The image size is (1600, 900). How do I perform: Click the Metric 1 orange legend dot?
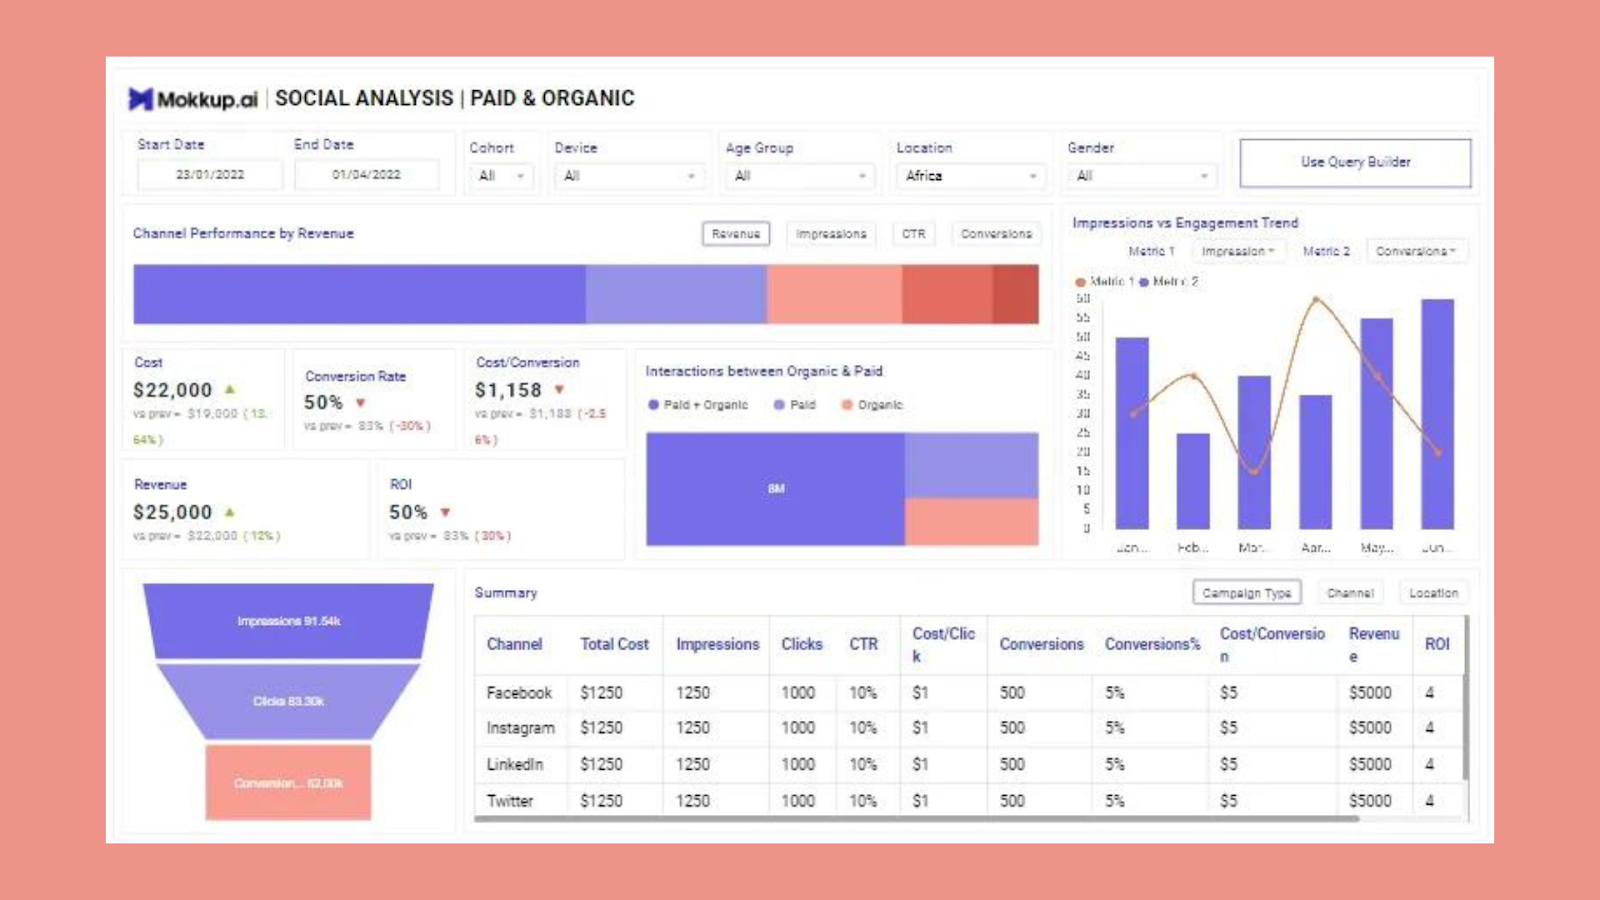click(x=1080, y=282)
